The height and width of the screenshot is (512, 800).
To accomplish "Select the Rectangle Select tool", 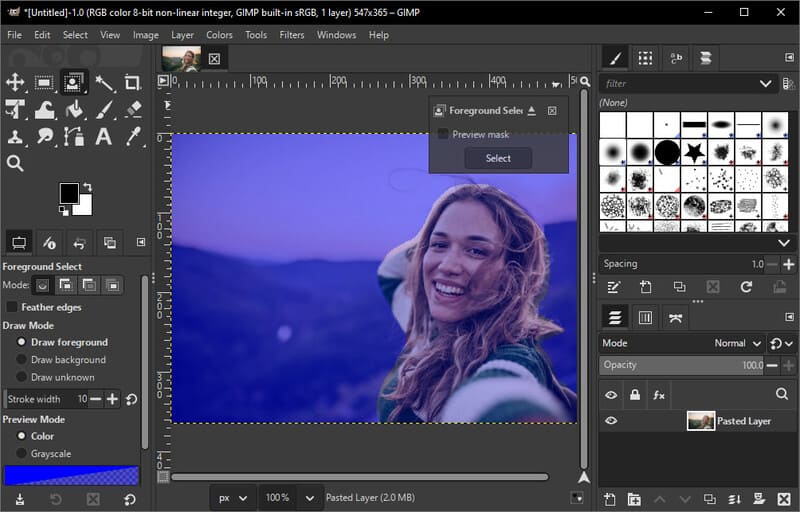I will click(44, 82).
